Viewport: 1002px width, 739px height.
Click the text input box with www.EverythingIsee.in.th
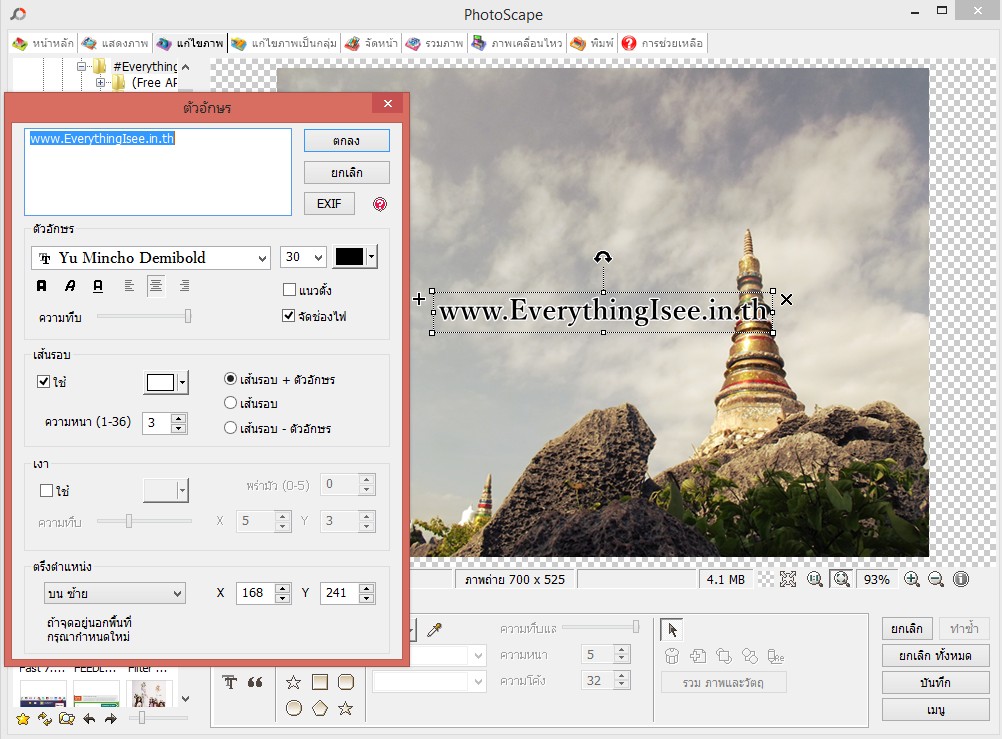(158, 172)
